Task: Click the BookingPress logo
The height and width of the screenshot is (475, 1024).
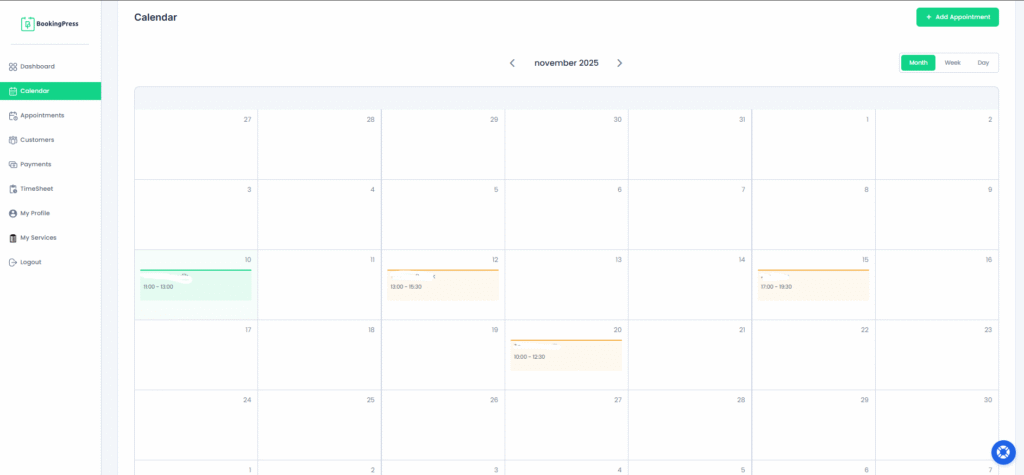Action: pos(50,23)
